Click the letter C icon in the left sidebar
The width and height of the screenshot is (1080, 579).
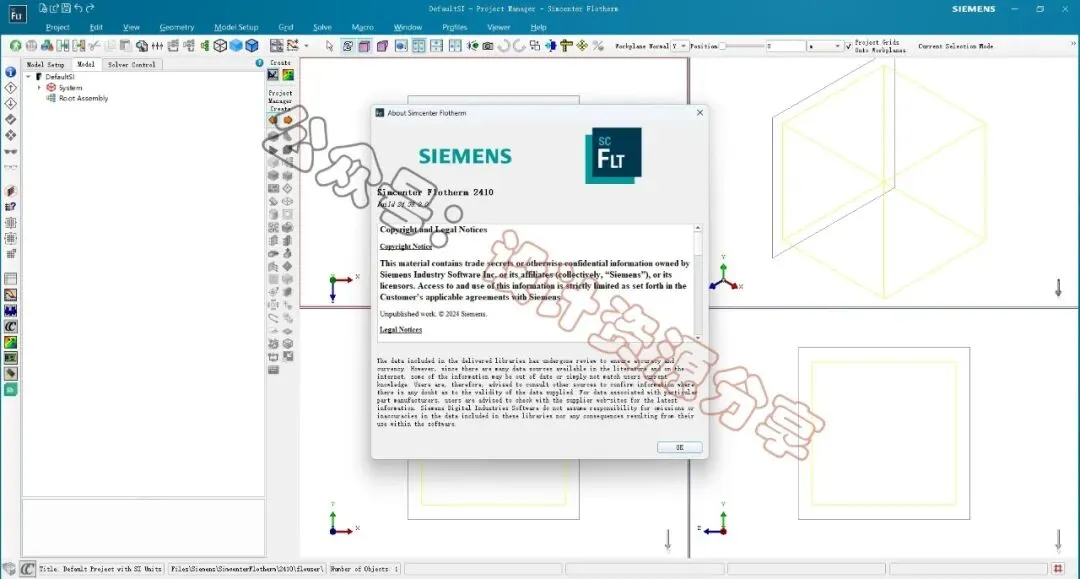pos(10,326)
